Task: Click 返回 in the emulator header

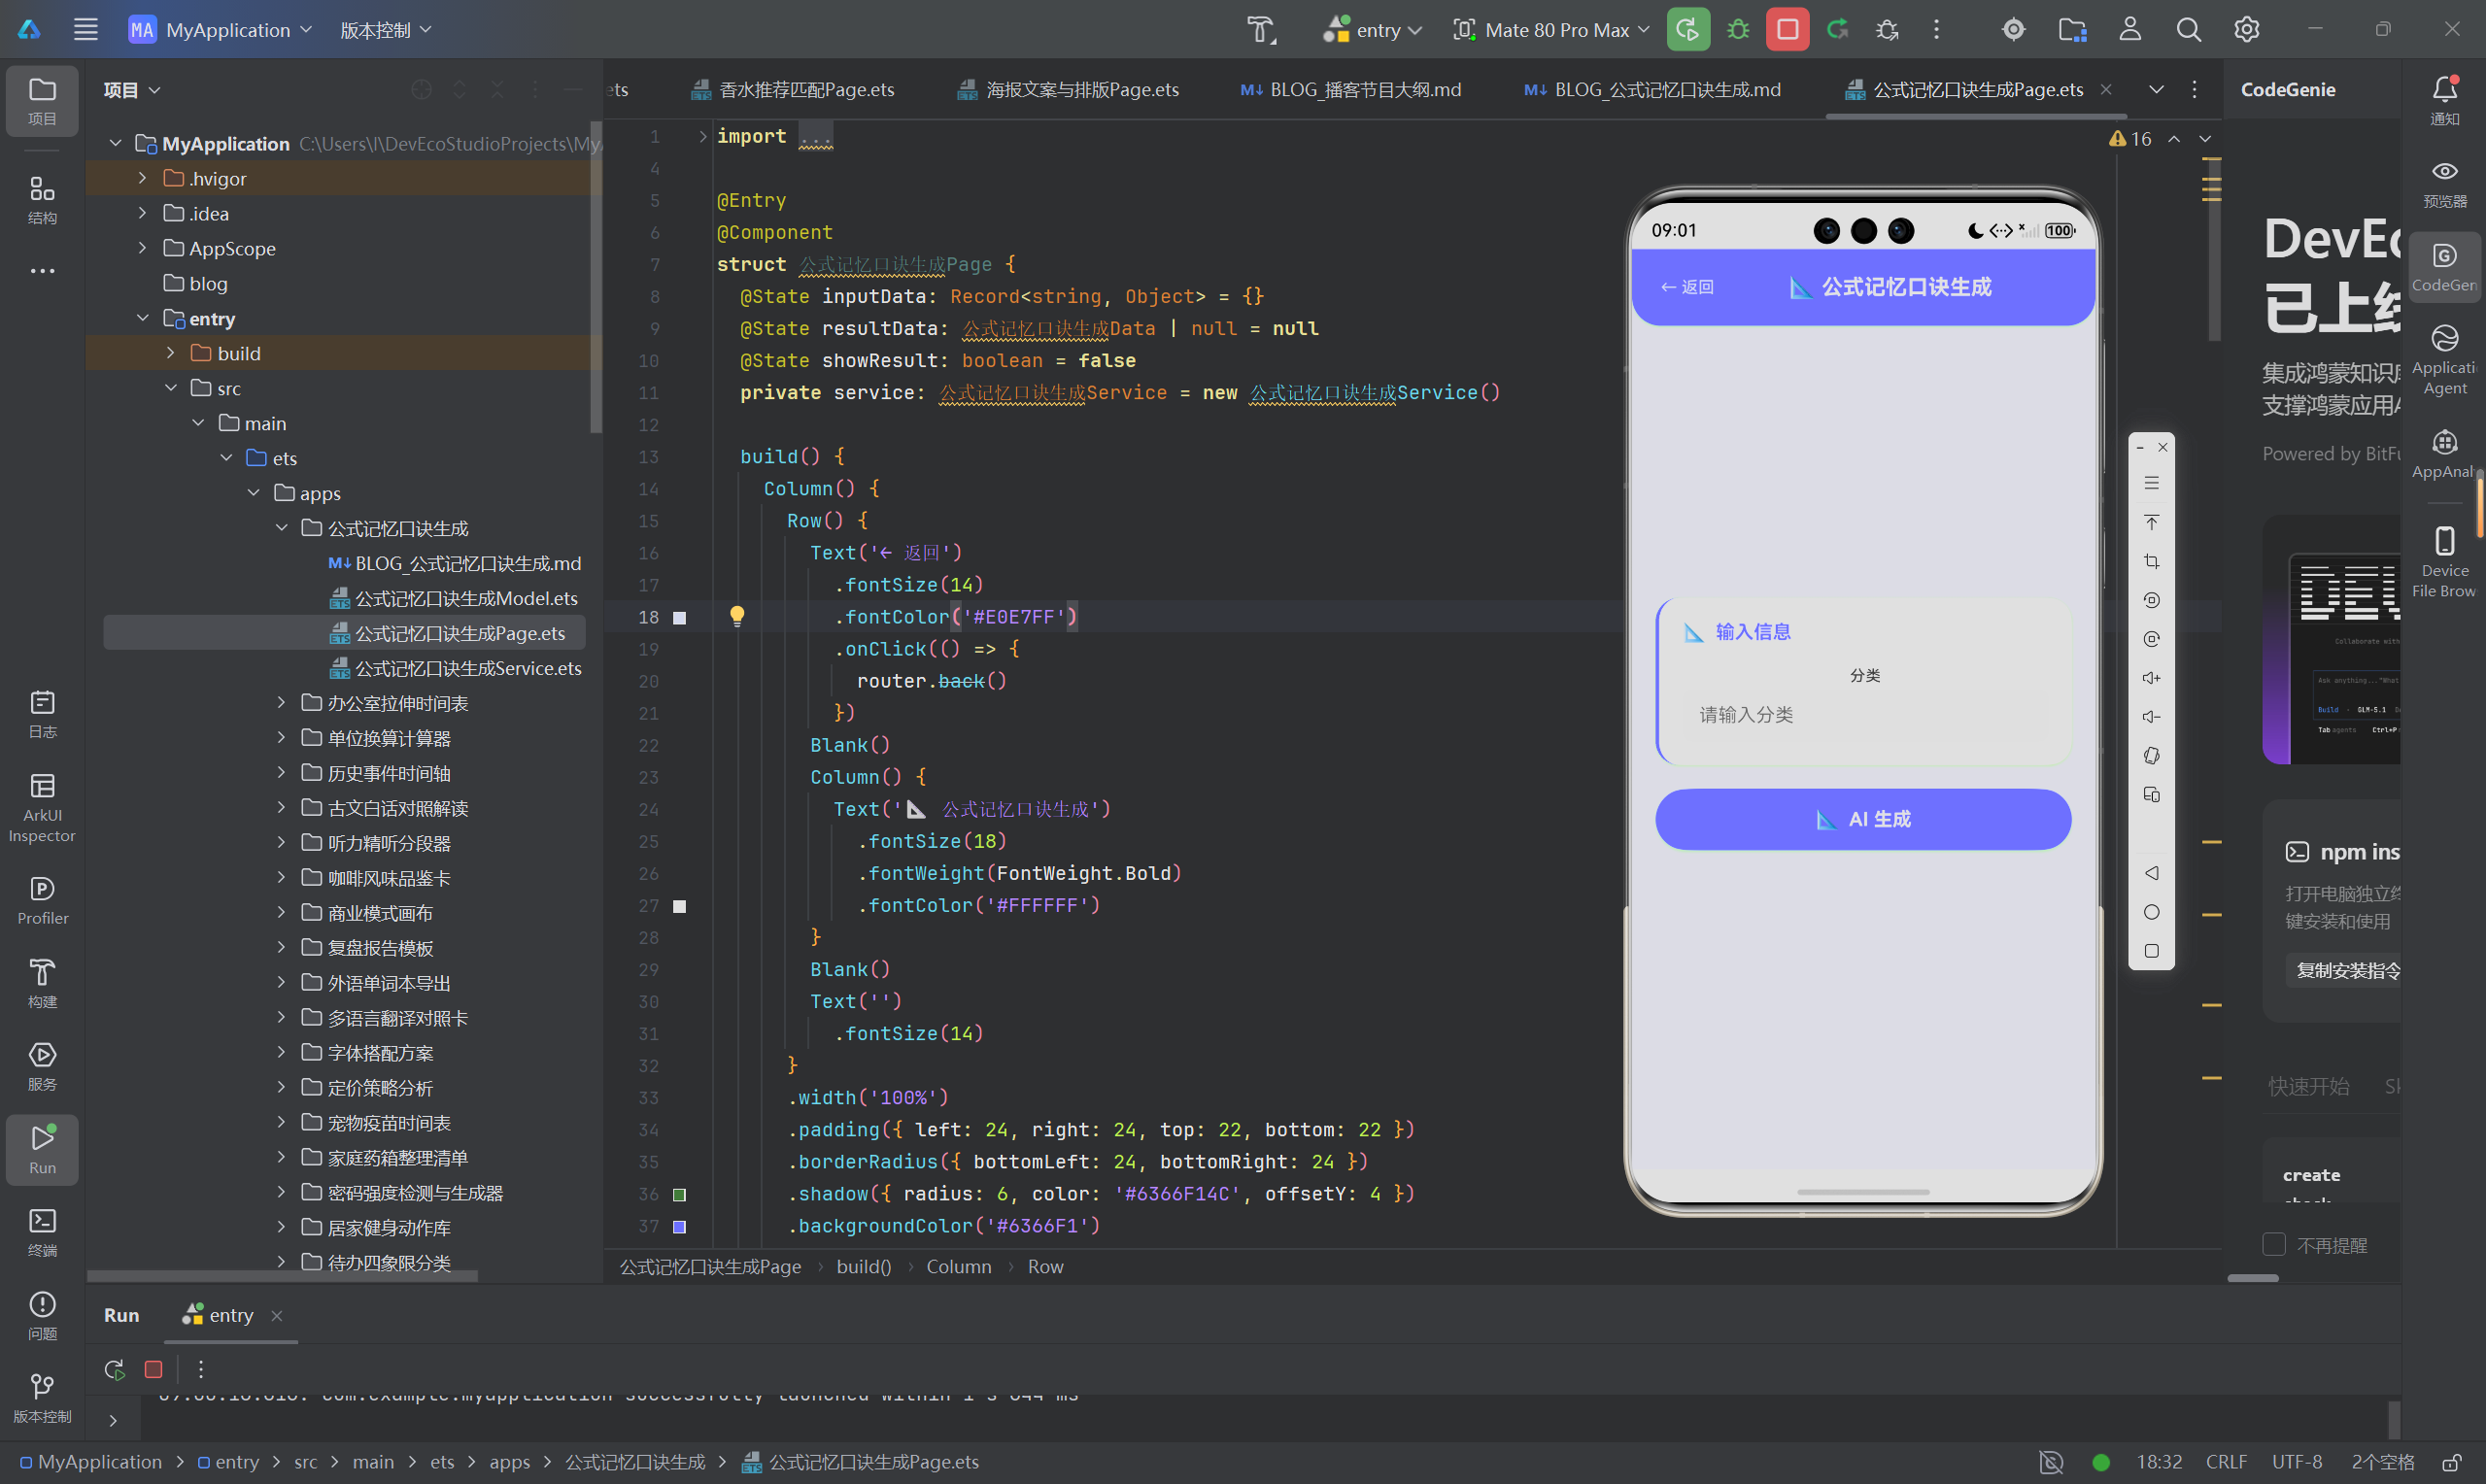Action: 1687,287
